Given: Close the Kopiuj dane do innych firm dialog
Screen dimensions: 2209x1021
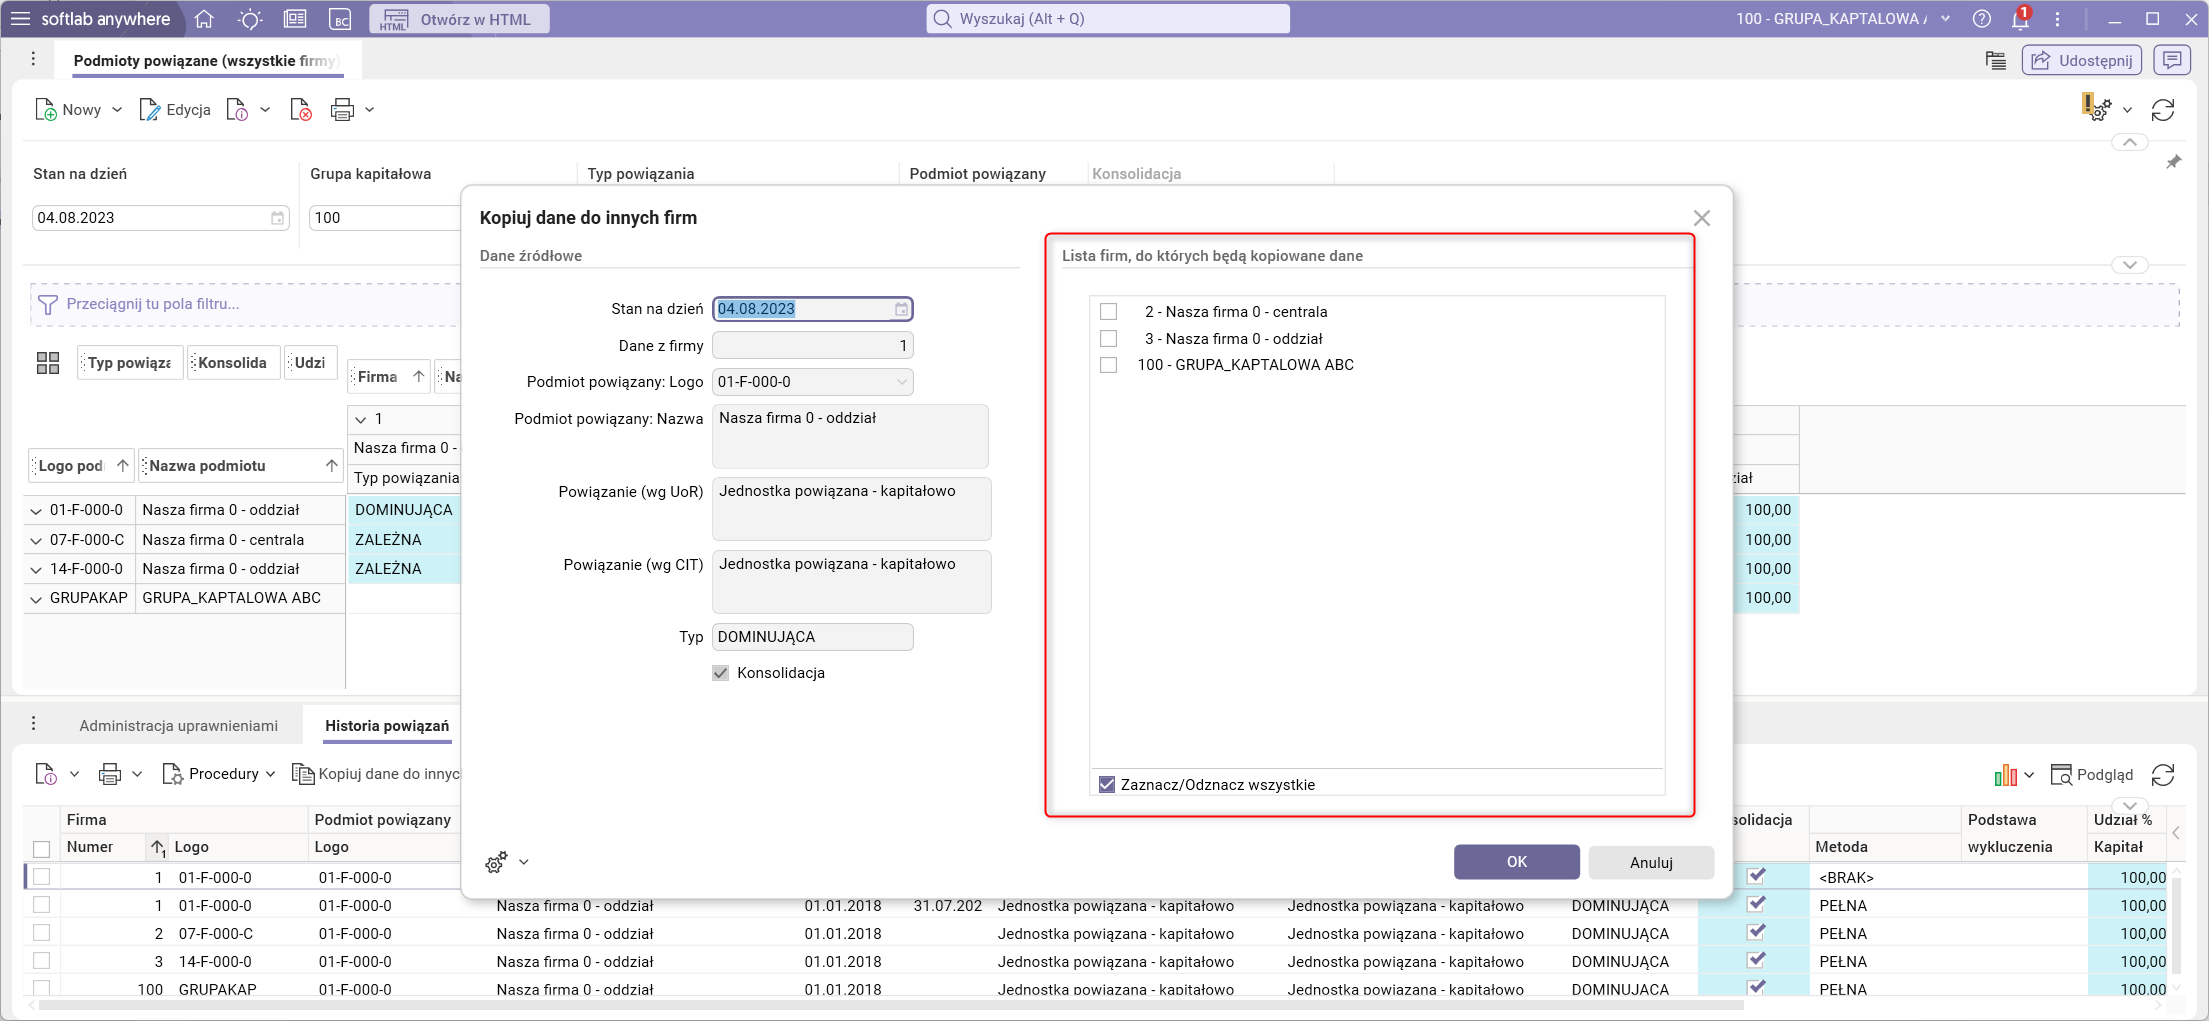Looking at the screenshot, I should coord(1702,218).
